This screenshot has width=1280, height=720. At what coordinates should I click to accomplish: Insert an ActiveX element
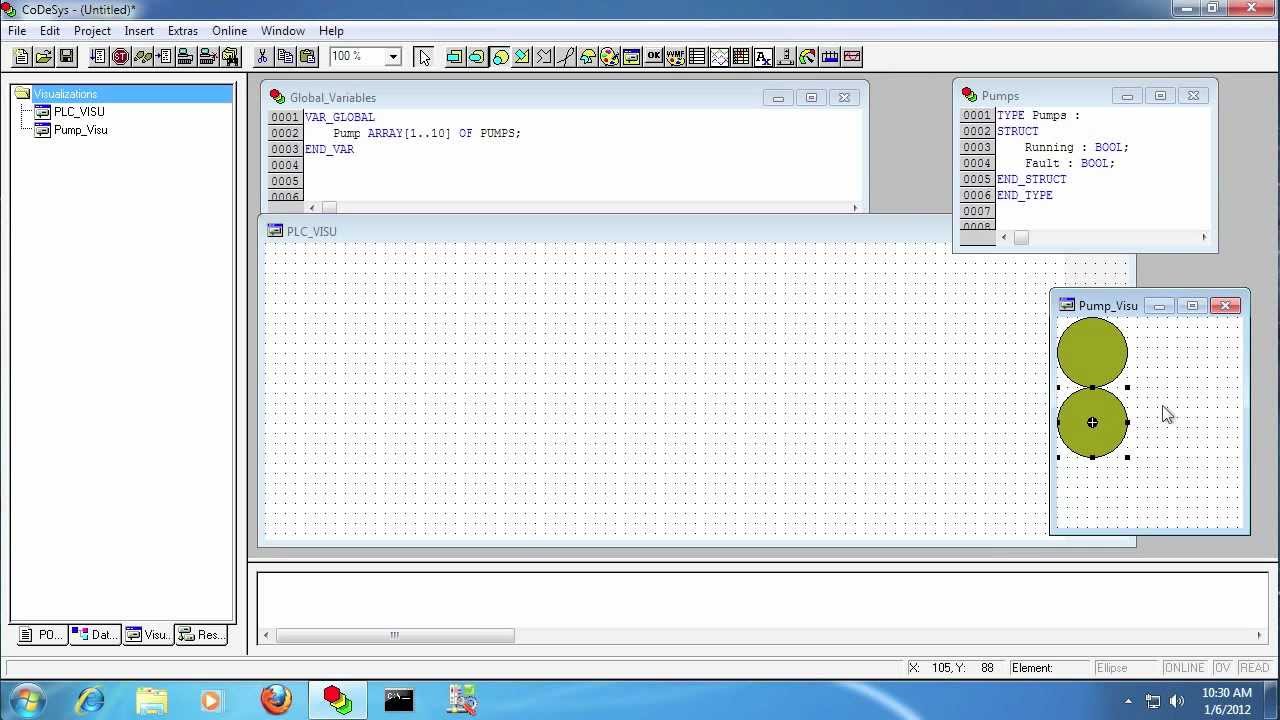pos(763,57)
